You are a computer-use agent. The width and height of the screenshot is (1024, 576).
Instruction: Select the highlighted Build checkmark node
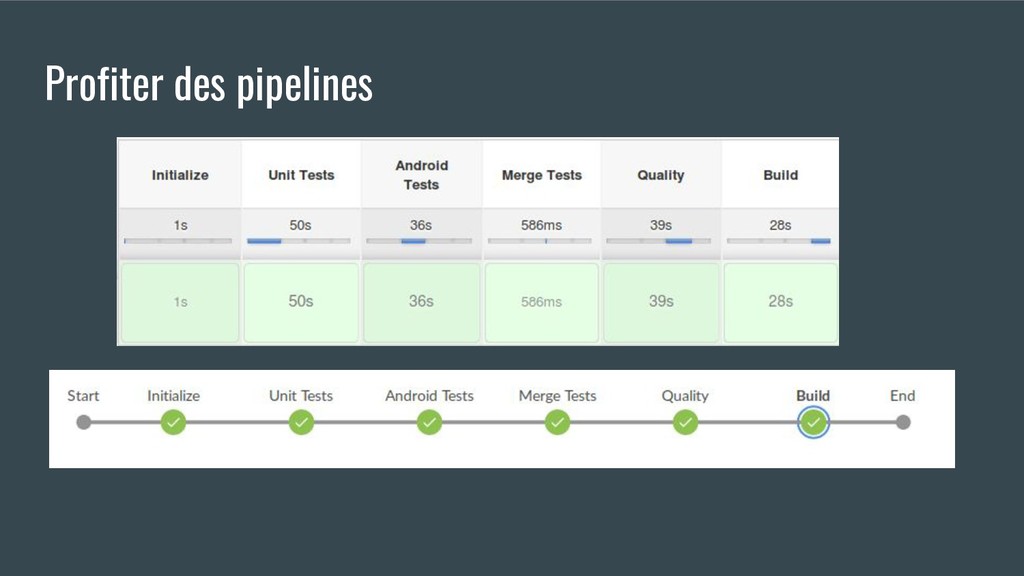pos(813,423)
